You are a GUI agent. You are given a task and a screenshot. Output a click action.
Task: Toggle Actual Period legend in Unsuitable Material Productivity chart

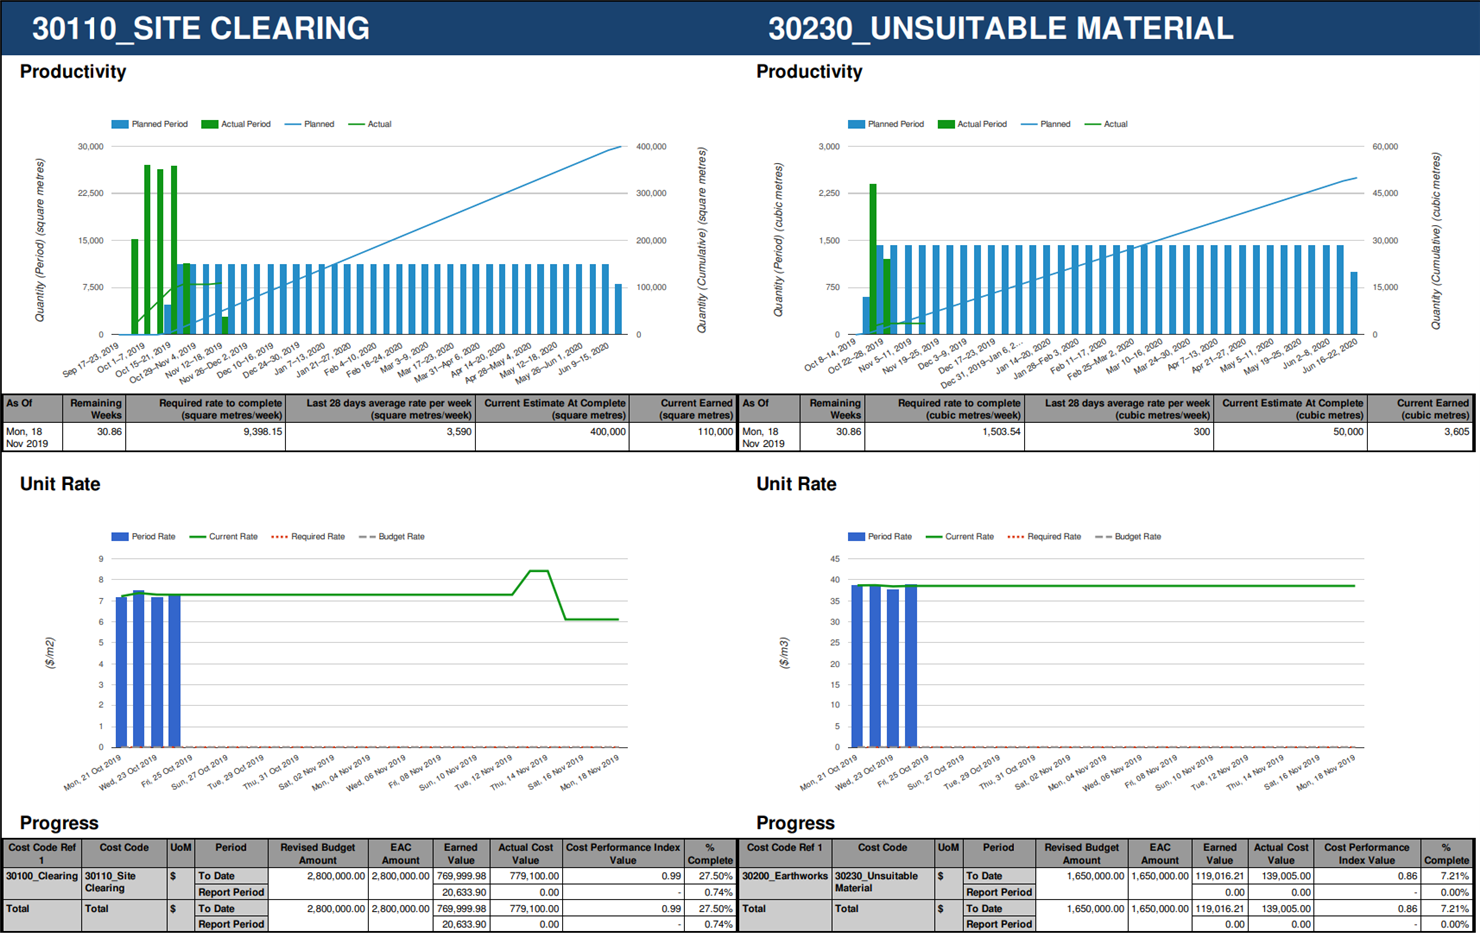point(972,124)
